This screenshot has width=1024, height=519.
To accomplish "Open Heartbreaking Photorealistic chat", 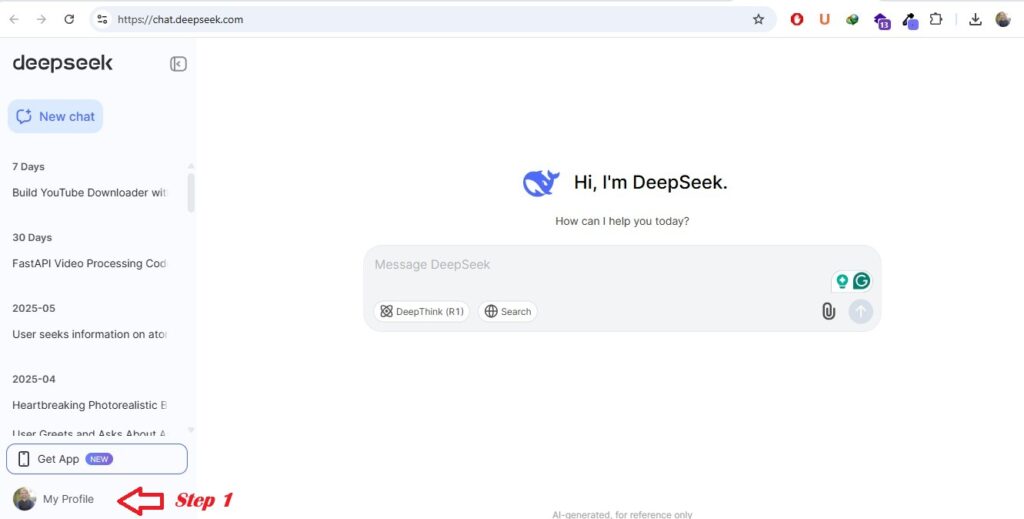I will pos(89,405).
